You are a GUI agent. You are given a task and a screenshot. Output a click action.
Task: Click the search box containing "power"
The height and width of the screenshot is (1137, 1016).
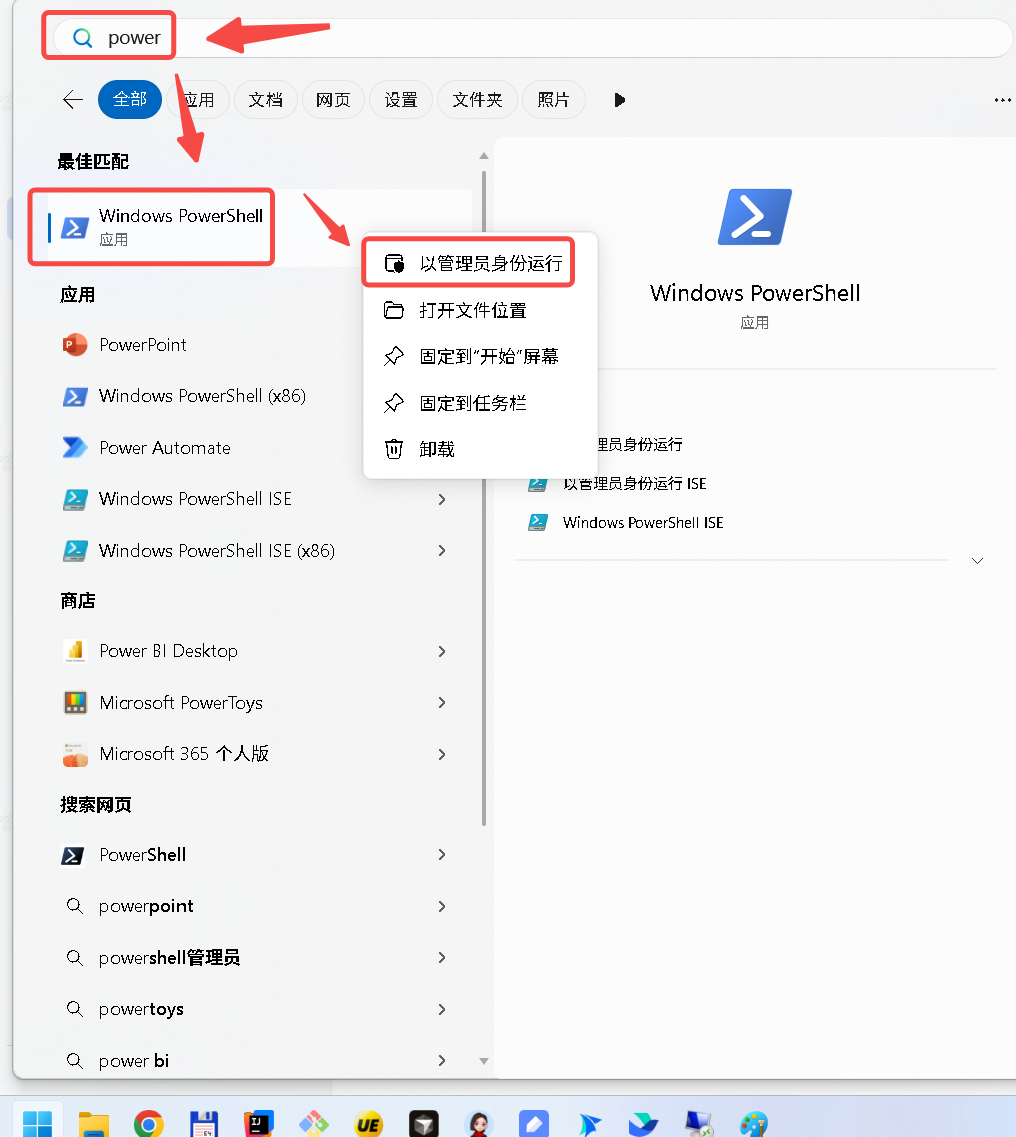pos(532,38)
